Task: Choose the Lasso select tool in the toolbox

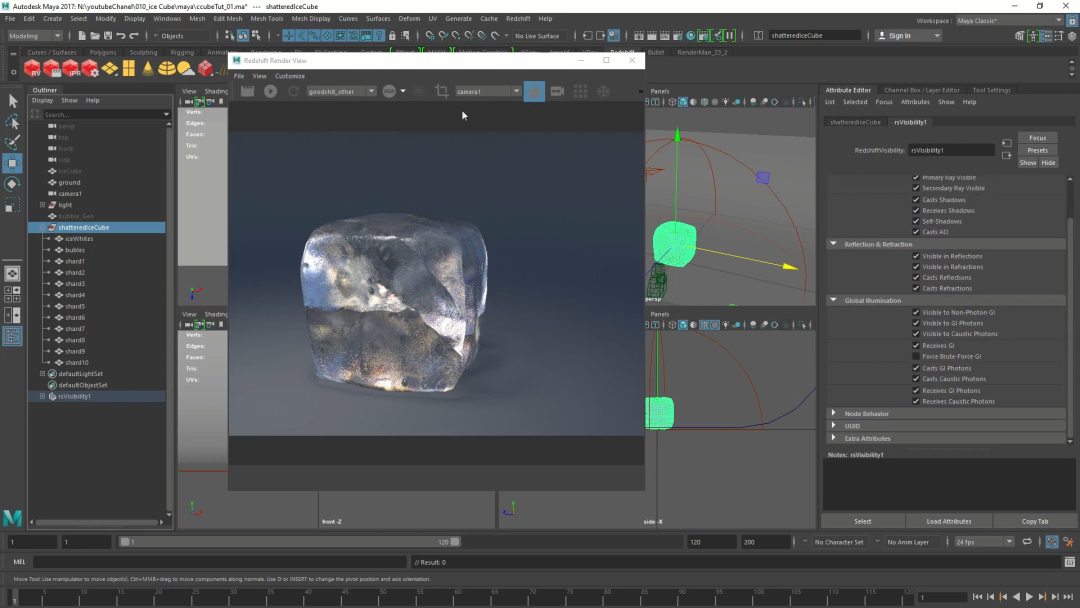Action: [12, 122]
